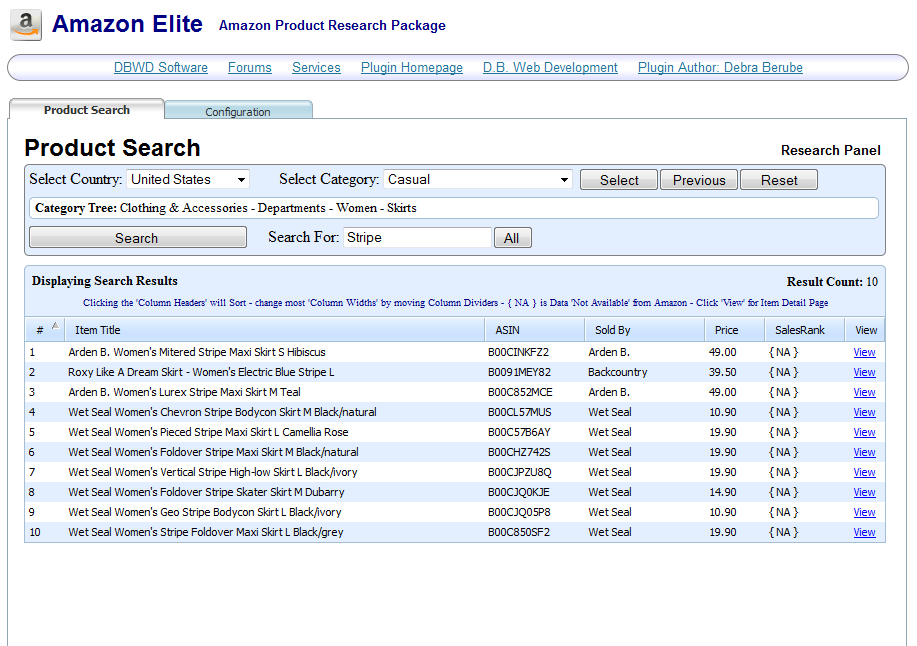
Task: Sort by SalesRank column header
Action: [x=805, y=330]
